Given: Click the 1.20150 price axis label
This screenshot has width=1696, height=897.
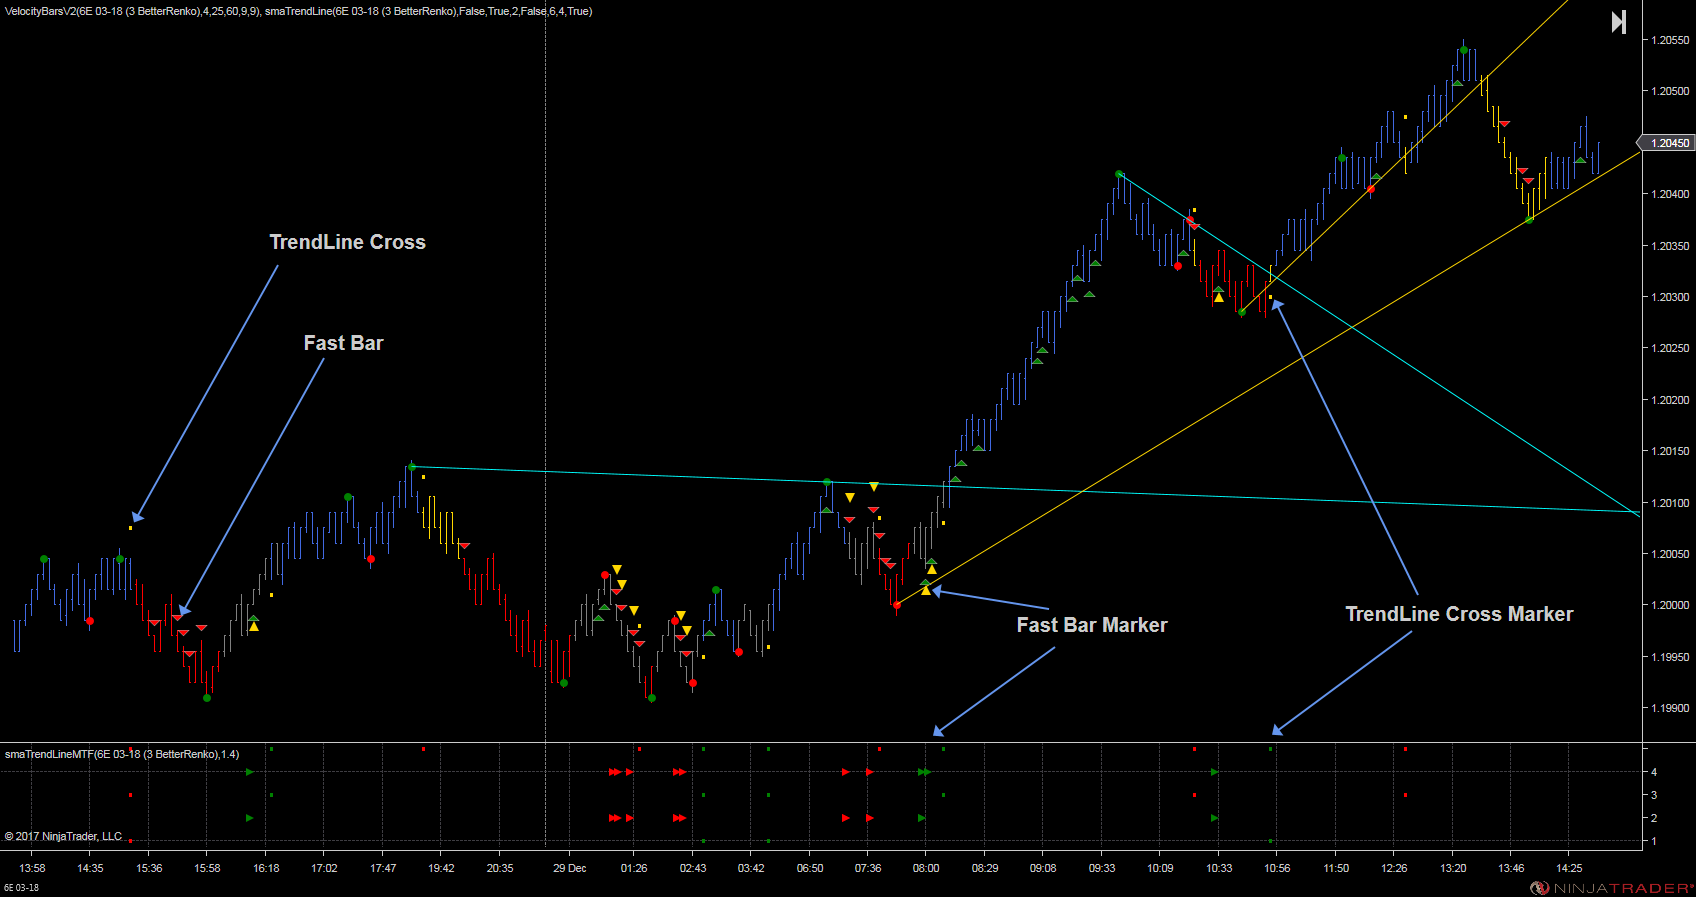Looking at the screenshot, I should (x=1670, y=451).
